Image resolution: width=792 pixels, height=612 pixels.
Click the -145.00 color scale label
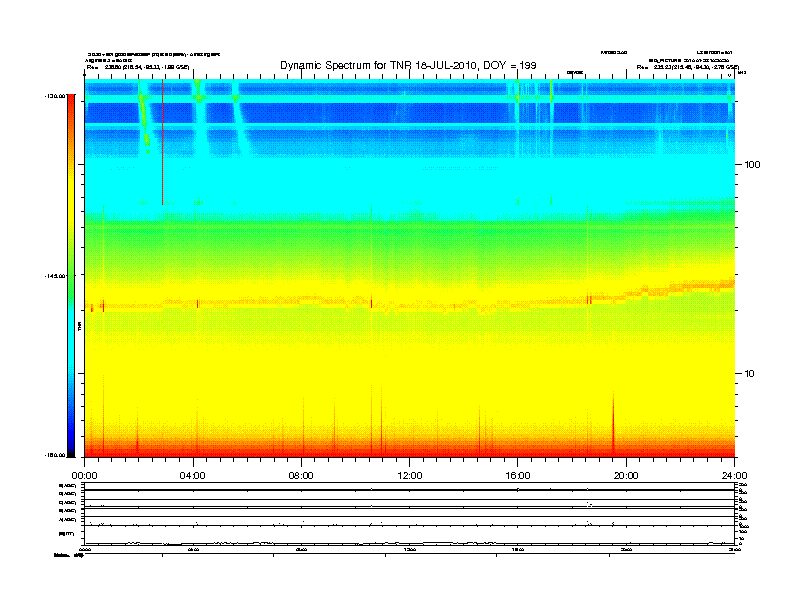pos(55,276)
